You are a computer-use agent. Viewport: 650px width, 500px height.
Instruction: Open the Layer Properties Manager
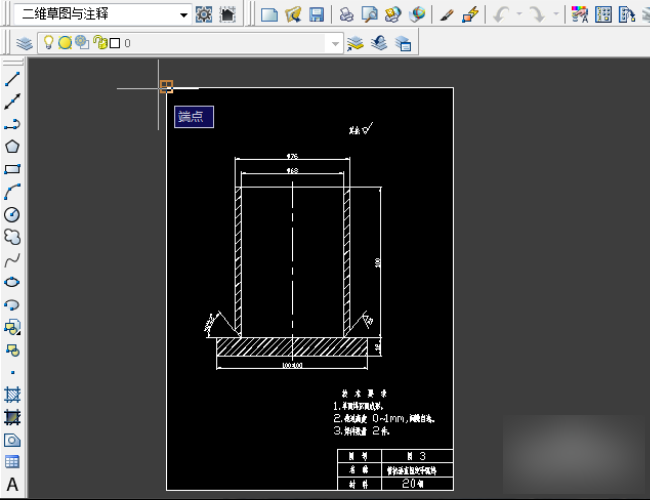24,43
